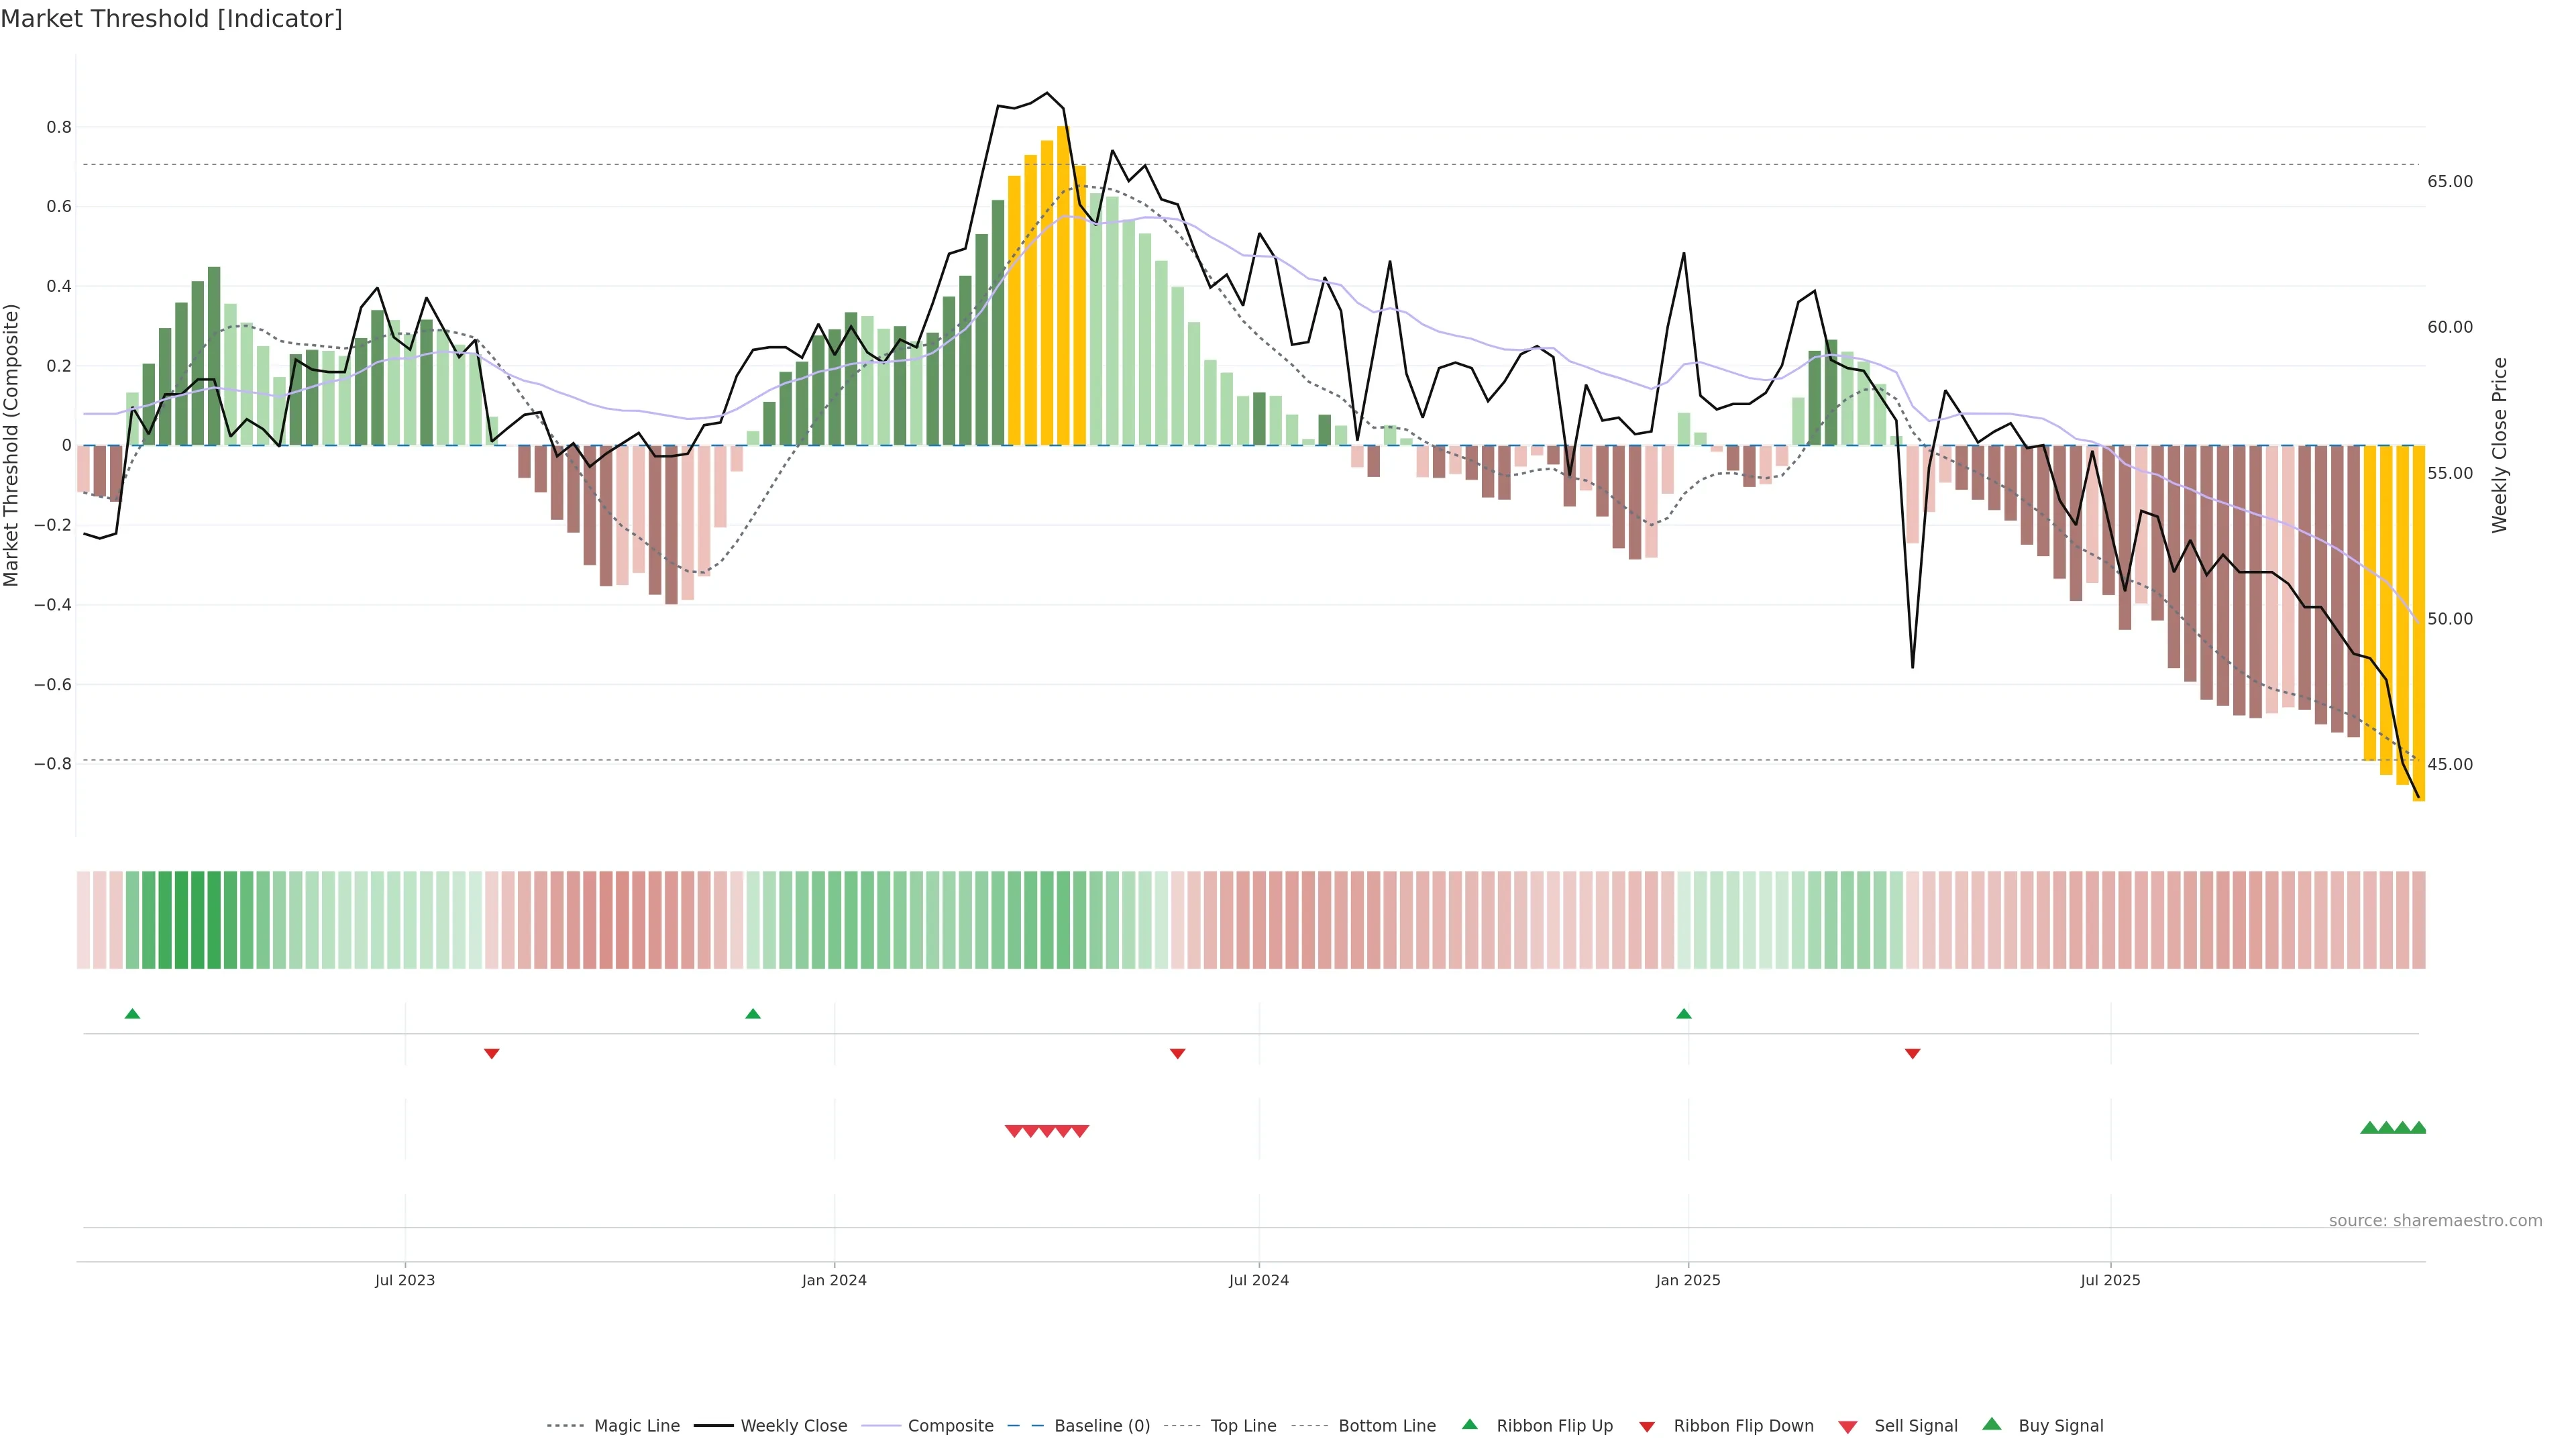Viewport: 2576px width, 1449px height.
Task: Click the Baseline (0) legend entry
Action: (x=1102, y=1426)
